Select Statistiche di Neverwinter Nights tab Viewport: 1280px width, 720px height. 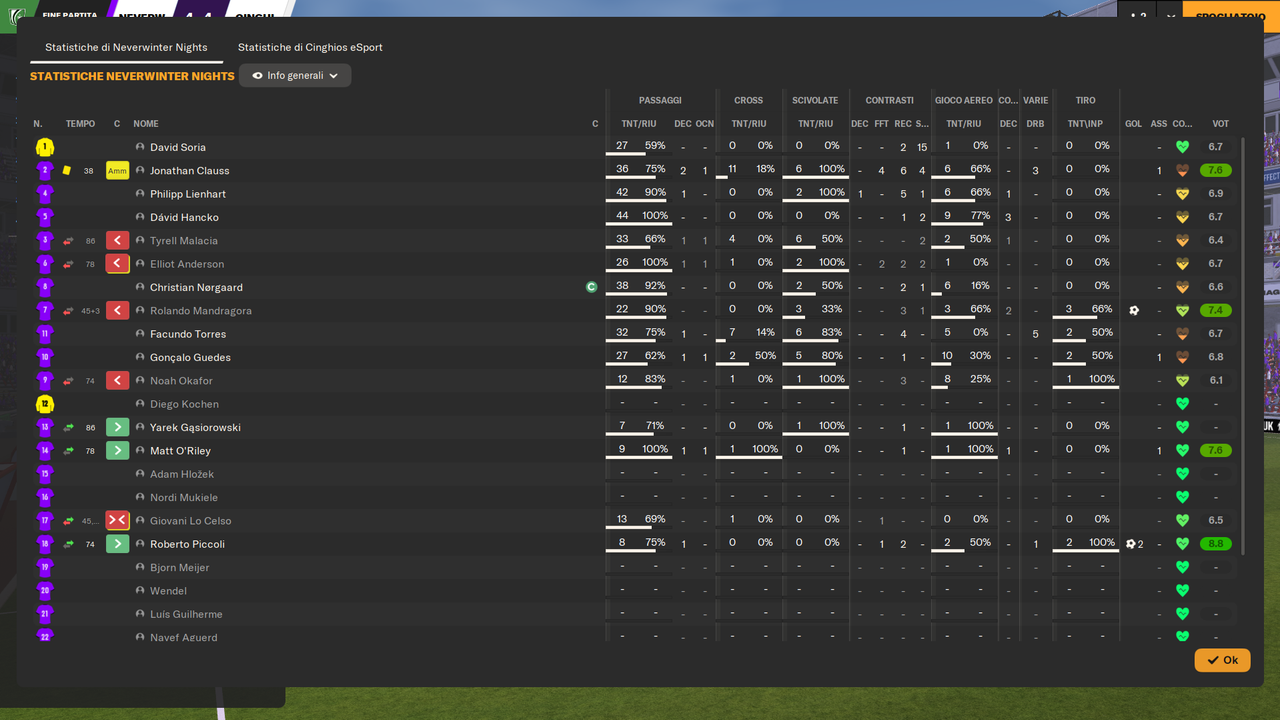pos(126,47)
